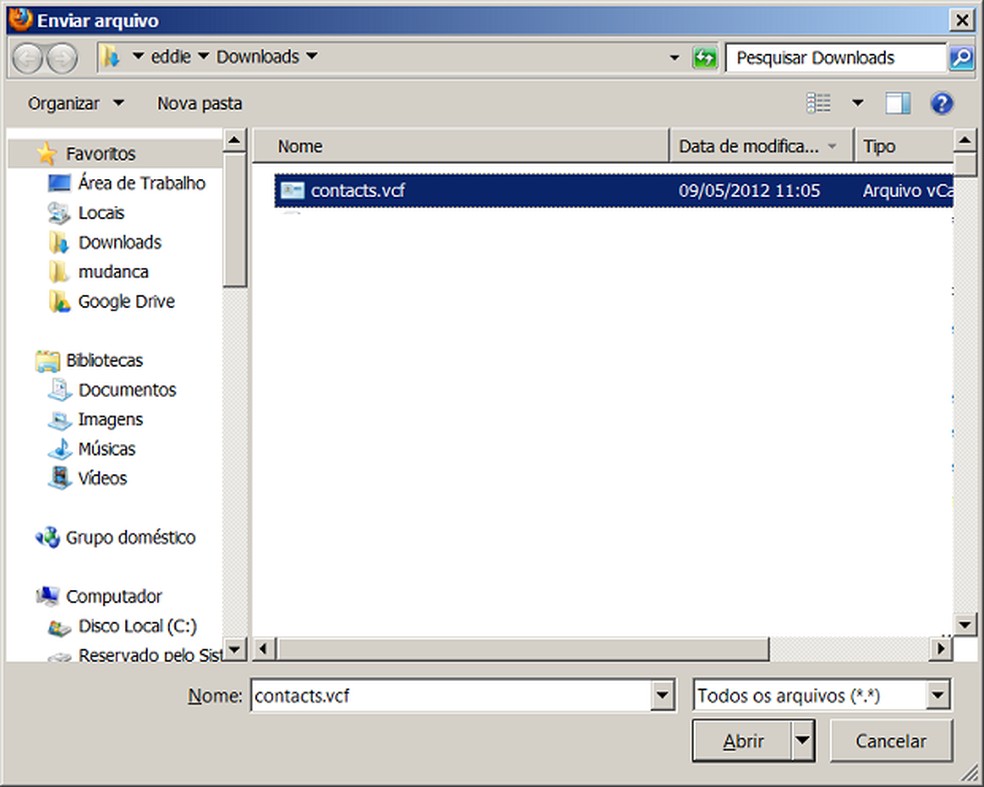The width and height of the screenshot is (984, 787).
Task: Click Nova pasta to create folder
Action: point(200,103)
